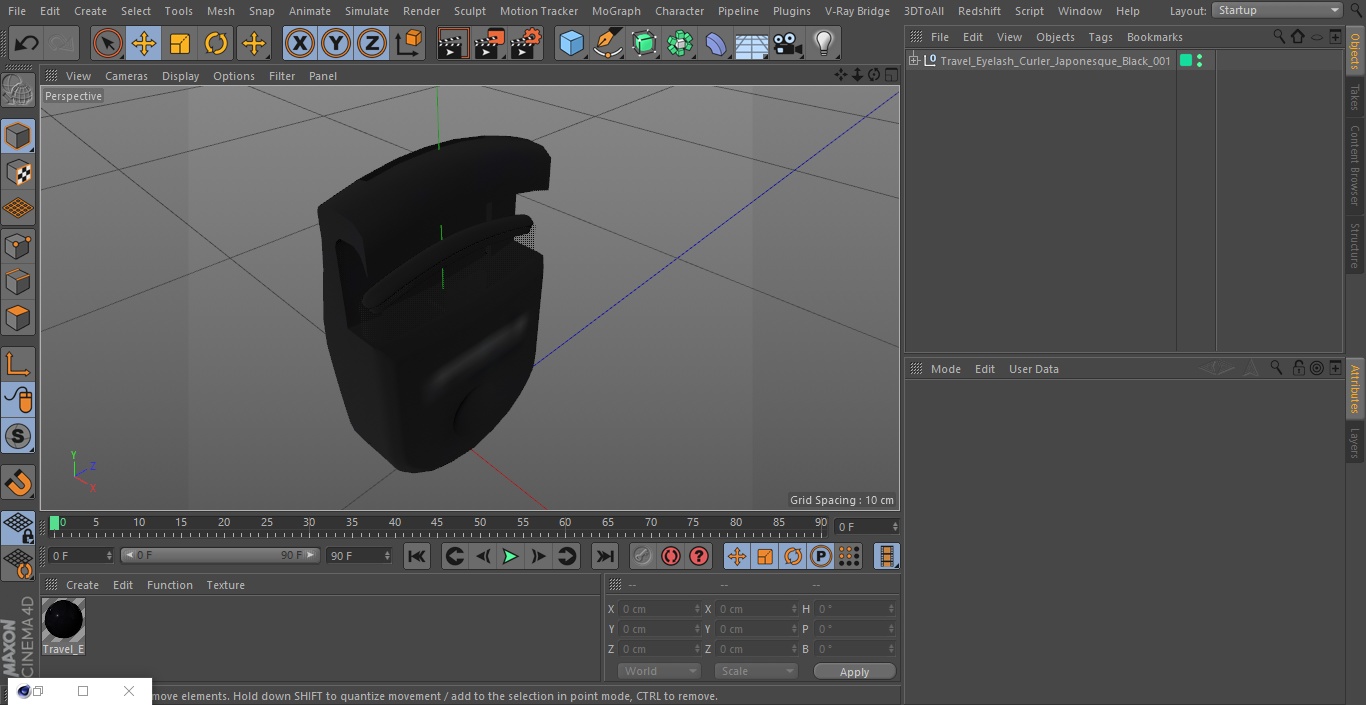Select the Live Selection tool
The width and height of the screenshot is (1366, 705).
click(108, 43)
